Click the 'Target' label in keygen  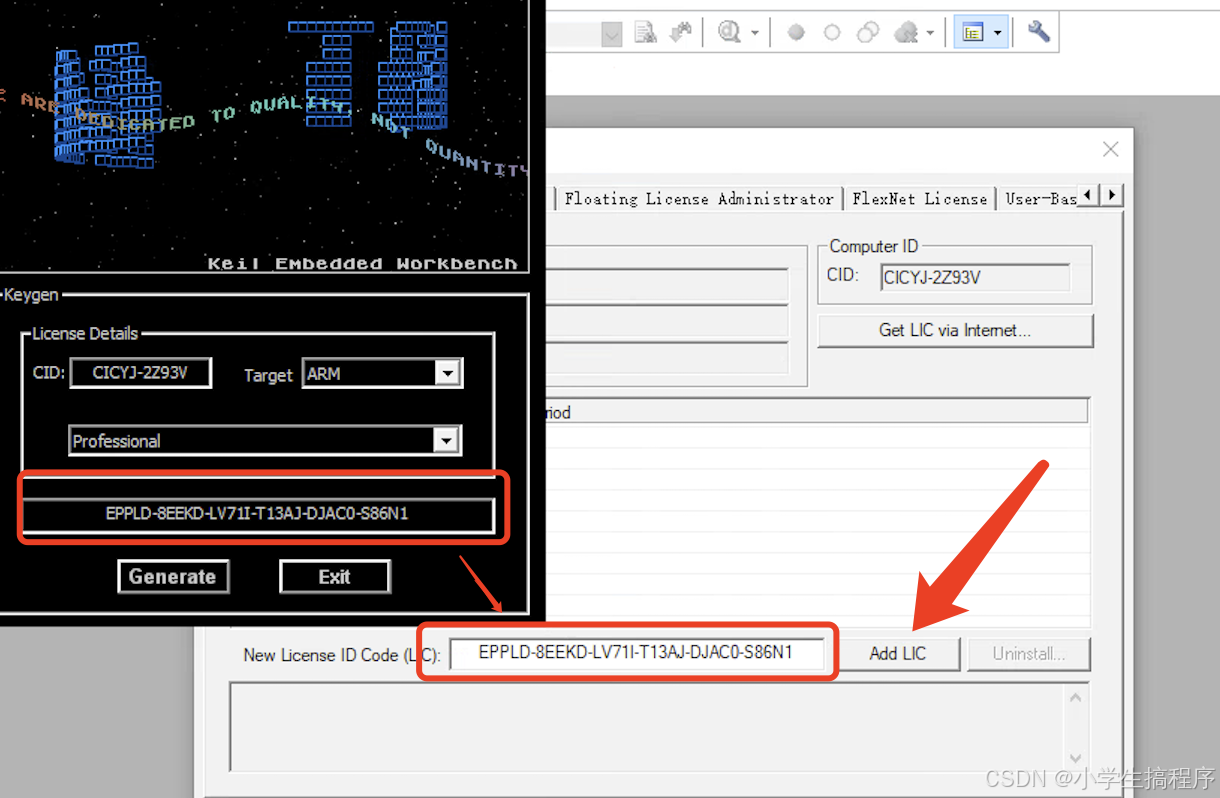(x=268, y=376)
